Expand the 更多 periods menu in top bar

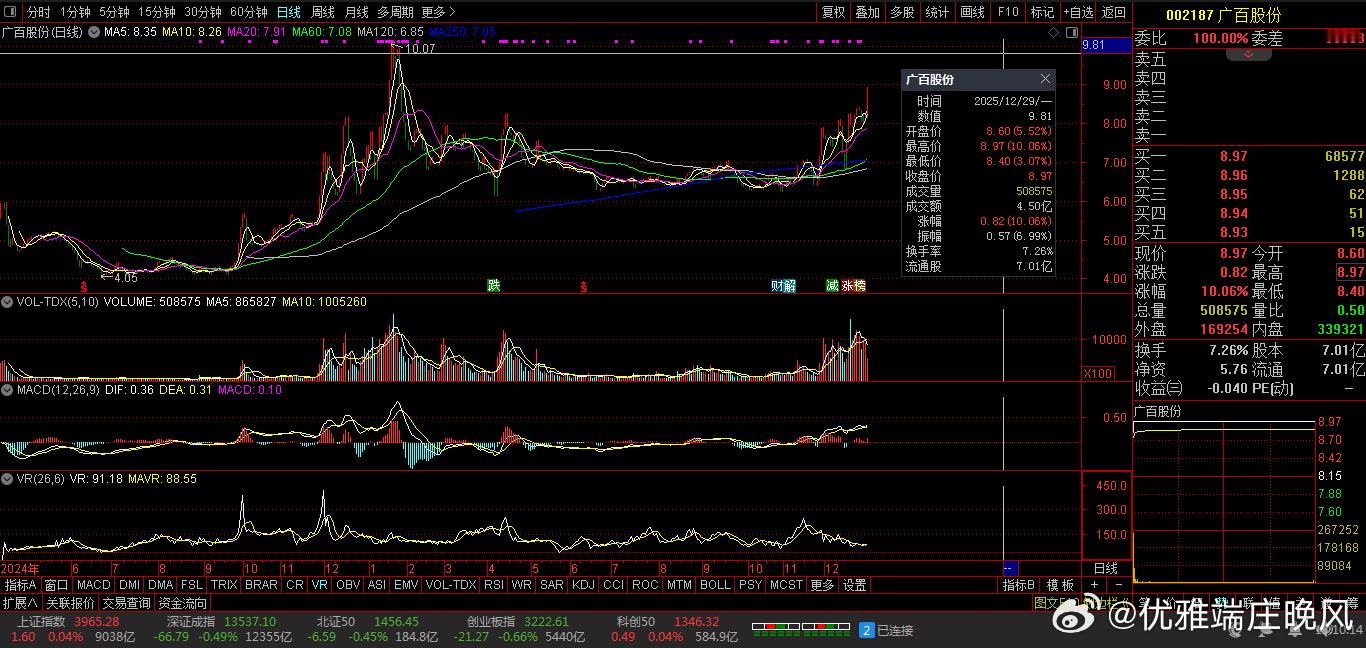[x=438, y=12]
